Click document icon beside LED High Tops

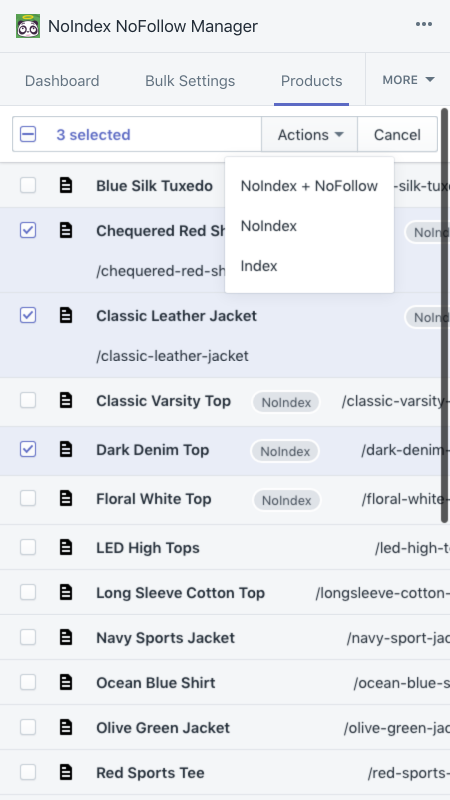coord(66,547)
